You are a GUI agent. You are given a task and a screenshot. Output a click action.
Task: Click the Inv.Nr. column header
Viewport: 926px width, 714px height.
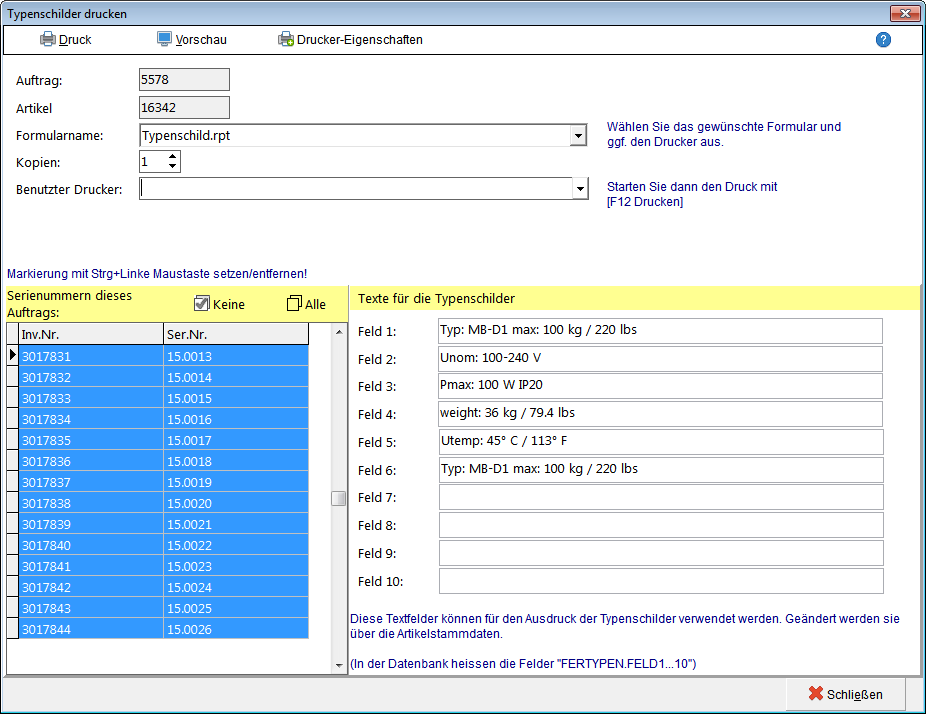click(x=91, y=334)
